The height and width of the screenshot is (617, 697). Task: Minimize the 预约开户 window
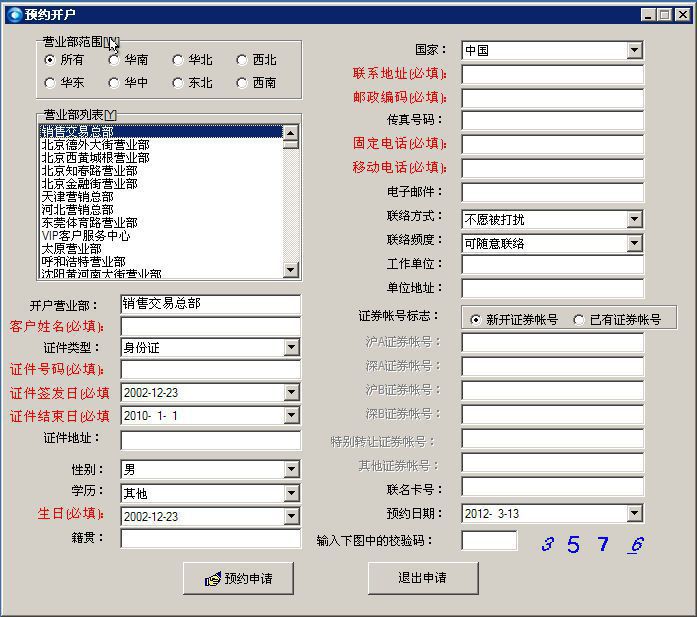pos(649,15)
